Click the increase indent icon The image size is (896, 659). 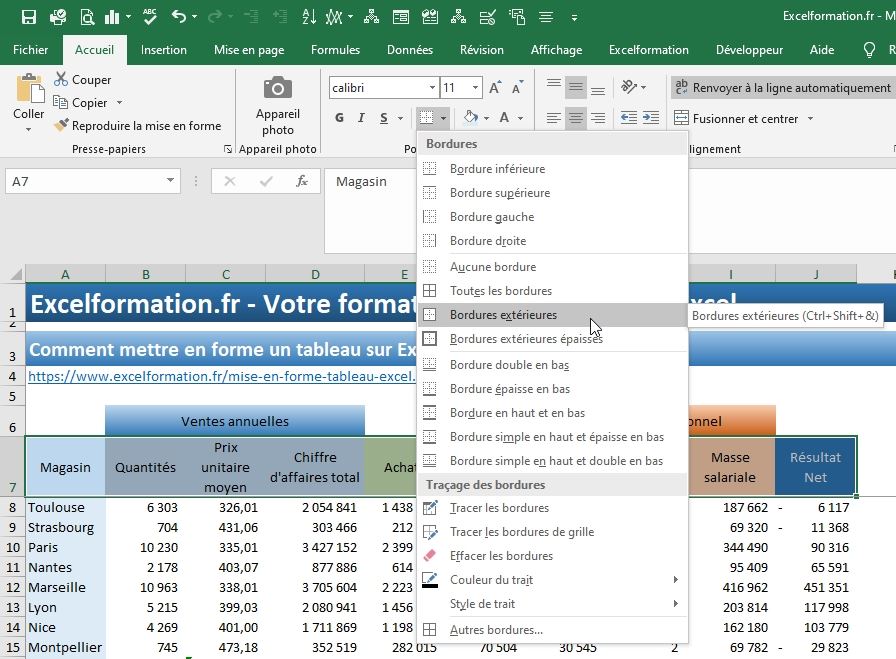tap(651, 118)
